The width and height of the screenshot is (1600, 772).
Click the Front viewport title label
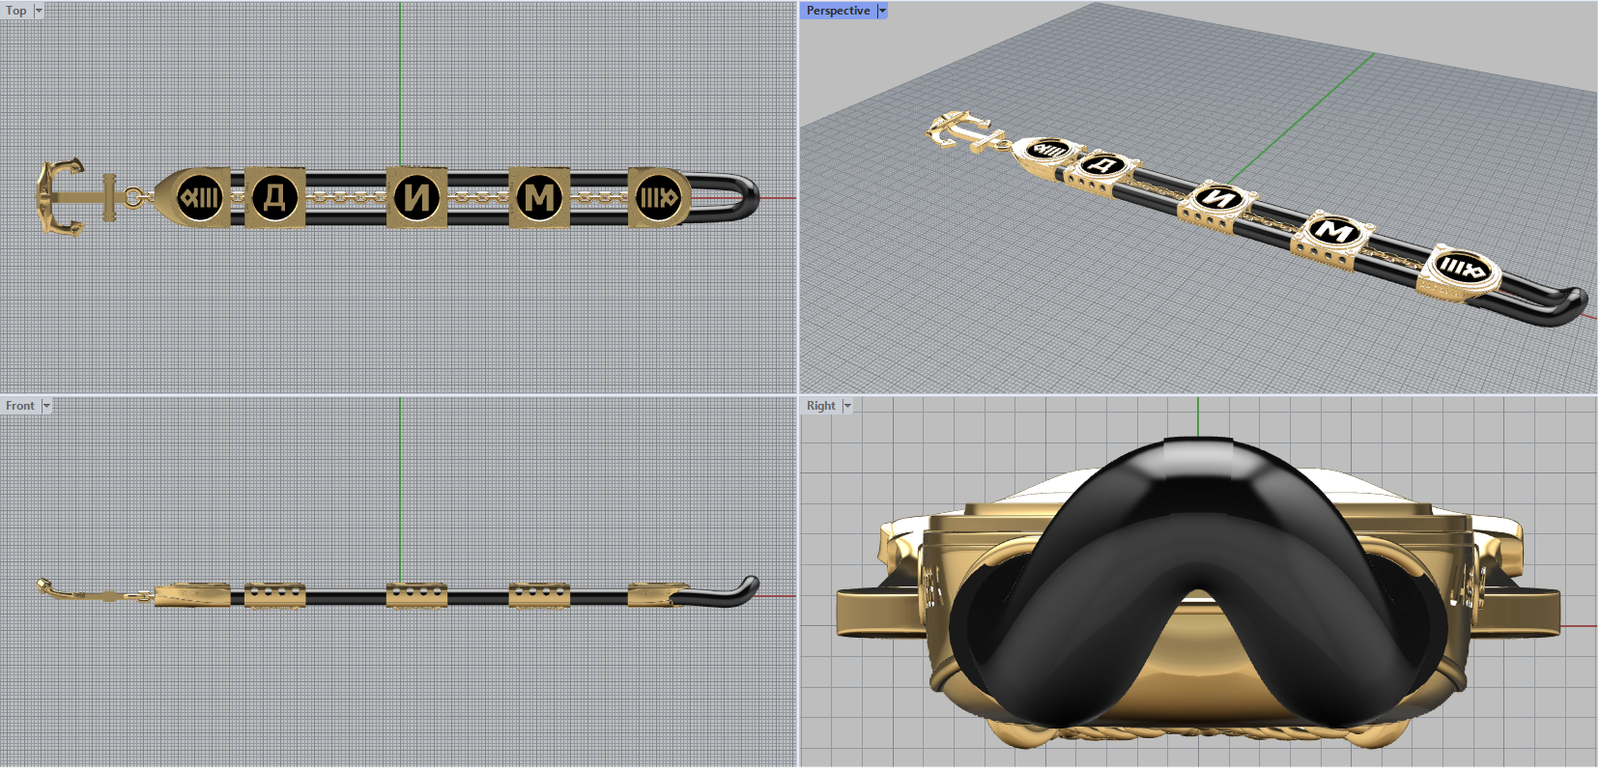pyautogui.click(x=20, y=405)
